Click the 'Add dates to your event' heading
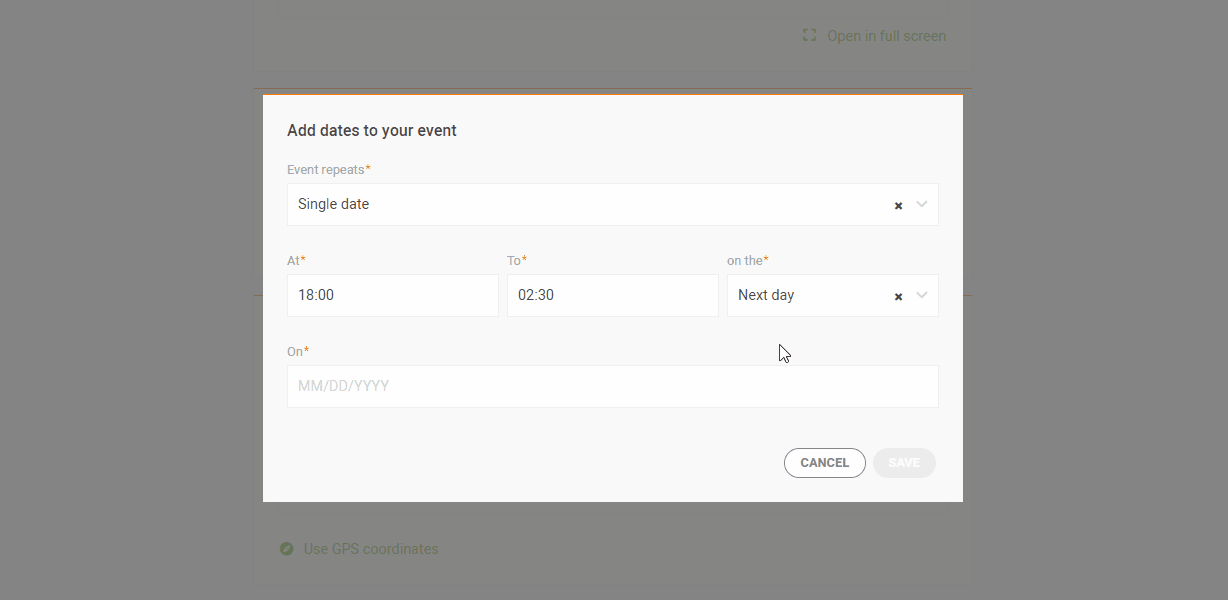The width and height of the screenshot is (1228, 600). coord(372,130)
